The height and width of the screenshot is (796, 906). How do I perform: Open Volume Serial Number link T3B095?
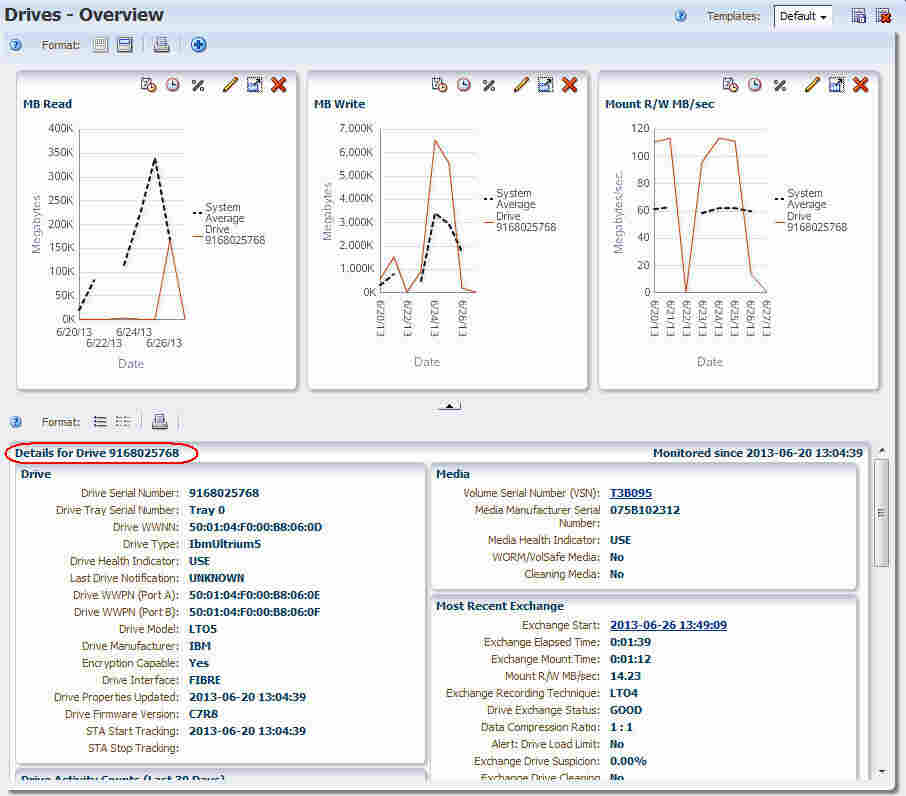click(x=631, y=493)
